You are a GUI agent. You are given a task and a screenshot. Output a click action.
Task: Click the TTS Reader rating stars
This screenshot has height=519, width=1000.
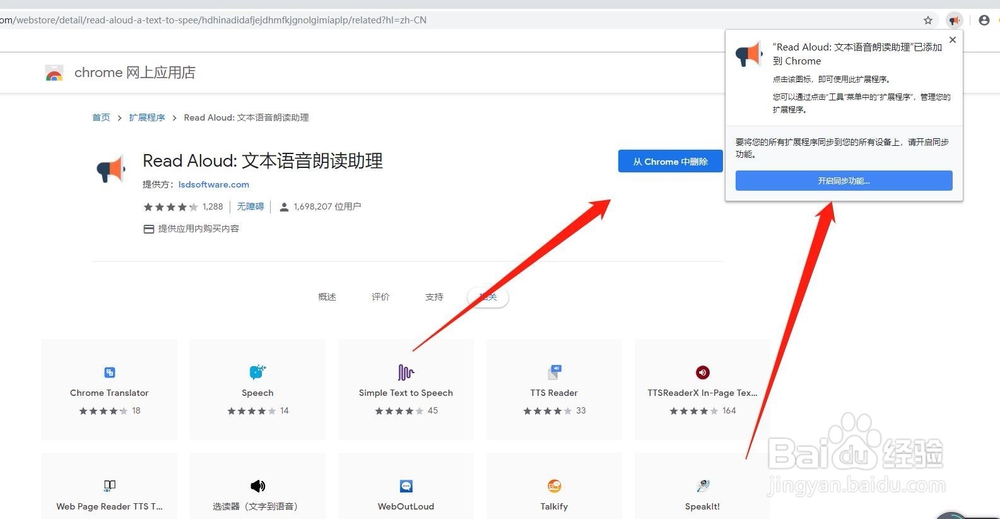pos(548,411)
